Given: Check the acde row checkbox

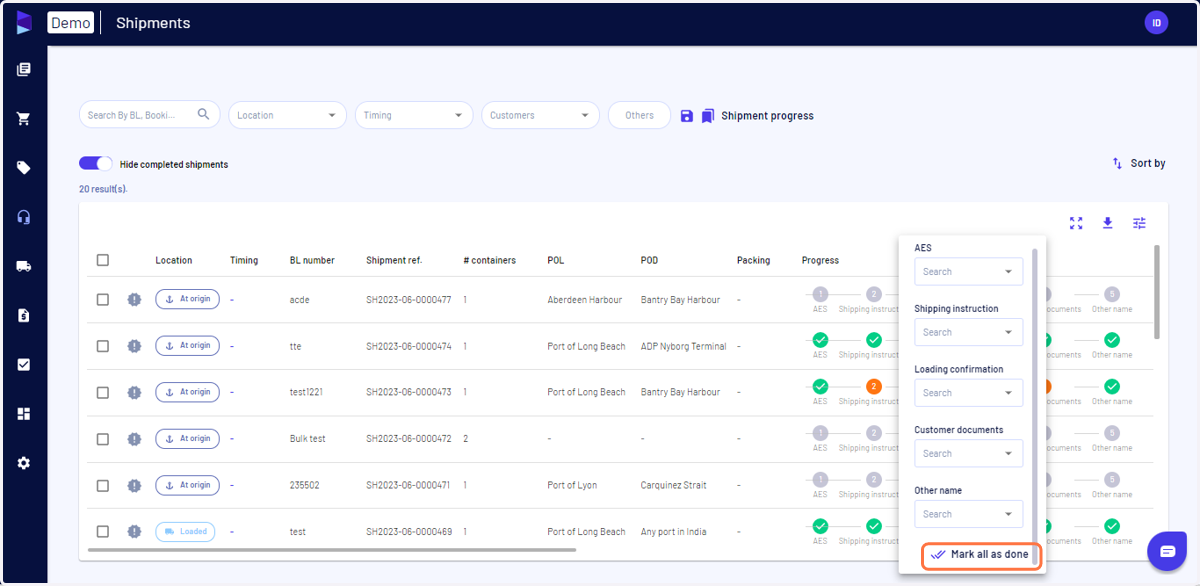Looking at the screenshot, I should click(102, 299).
